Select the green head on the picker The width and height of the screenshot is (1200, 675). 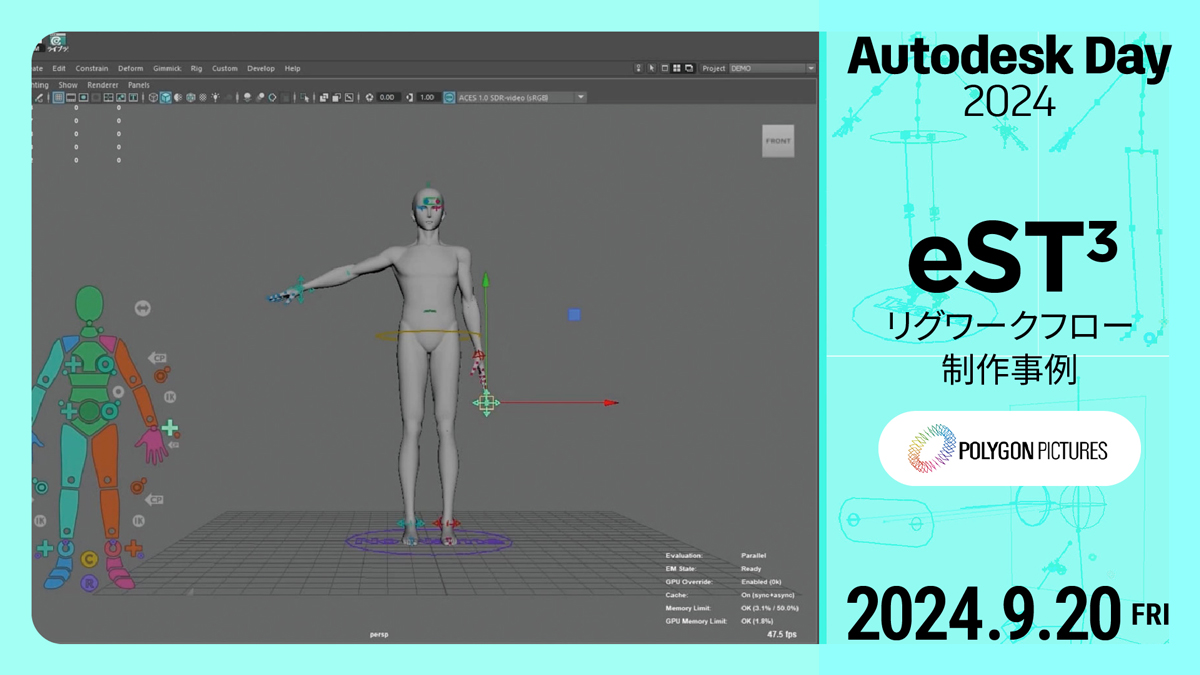coord(90,303)
